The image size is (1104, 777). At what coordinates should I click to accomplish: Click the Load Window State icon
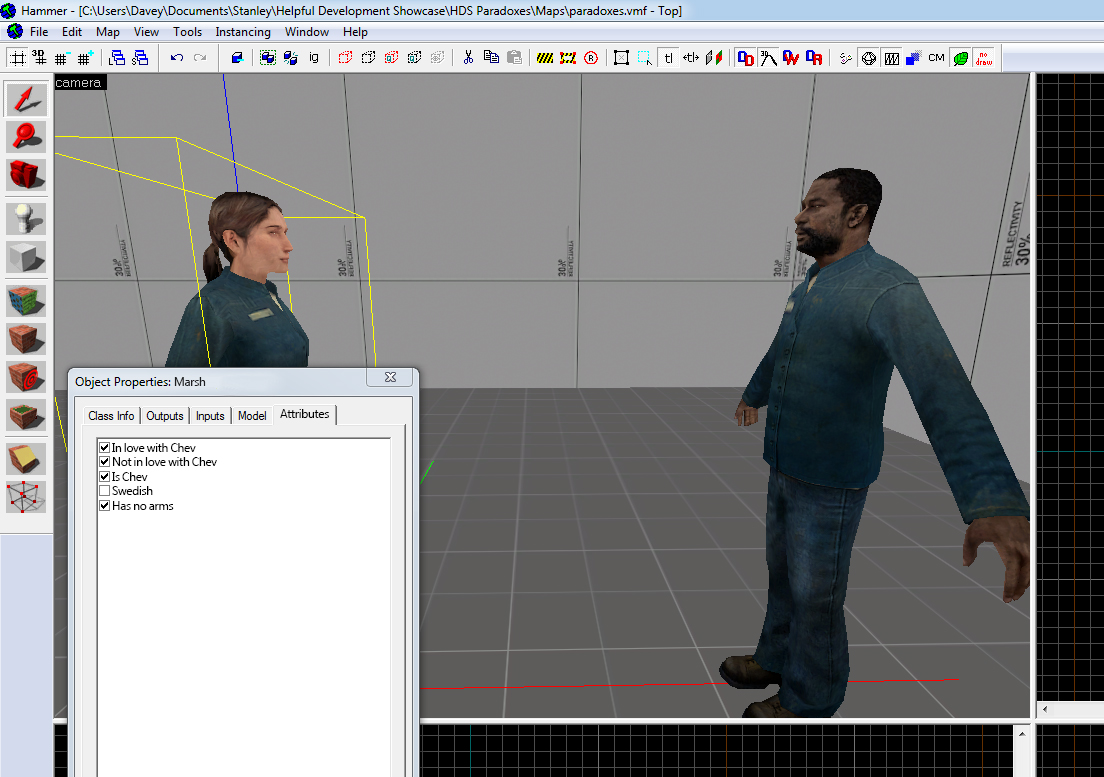(x=117, y=58)
